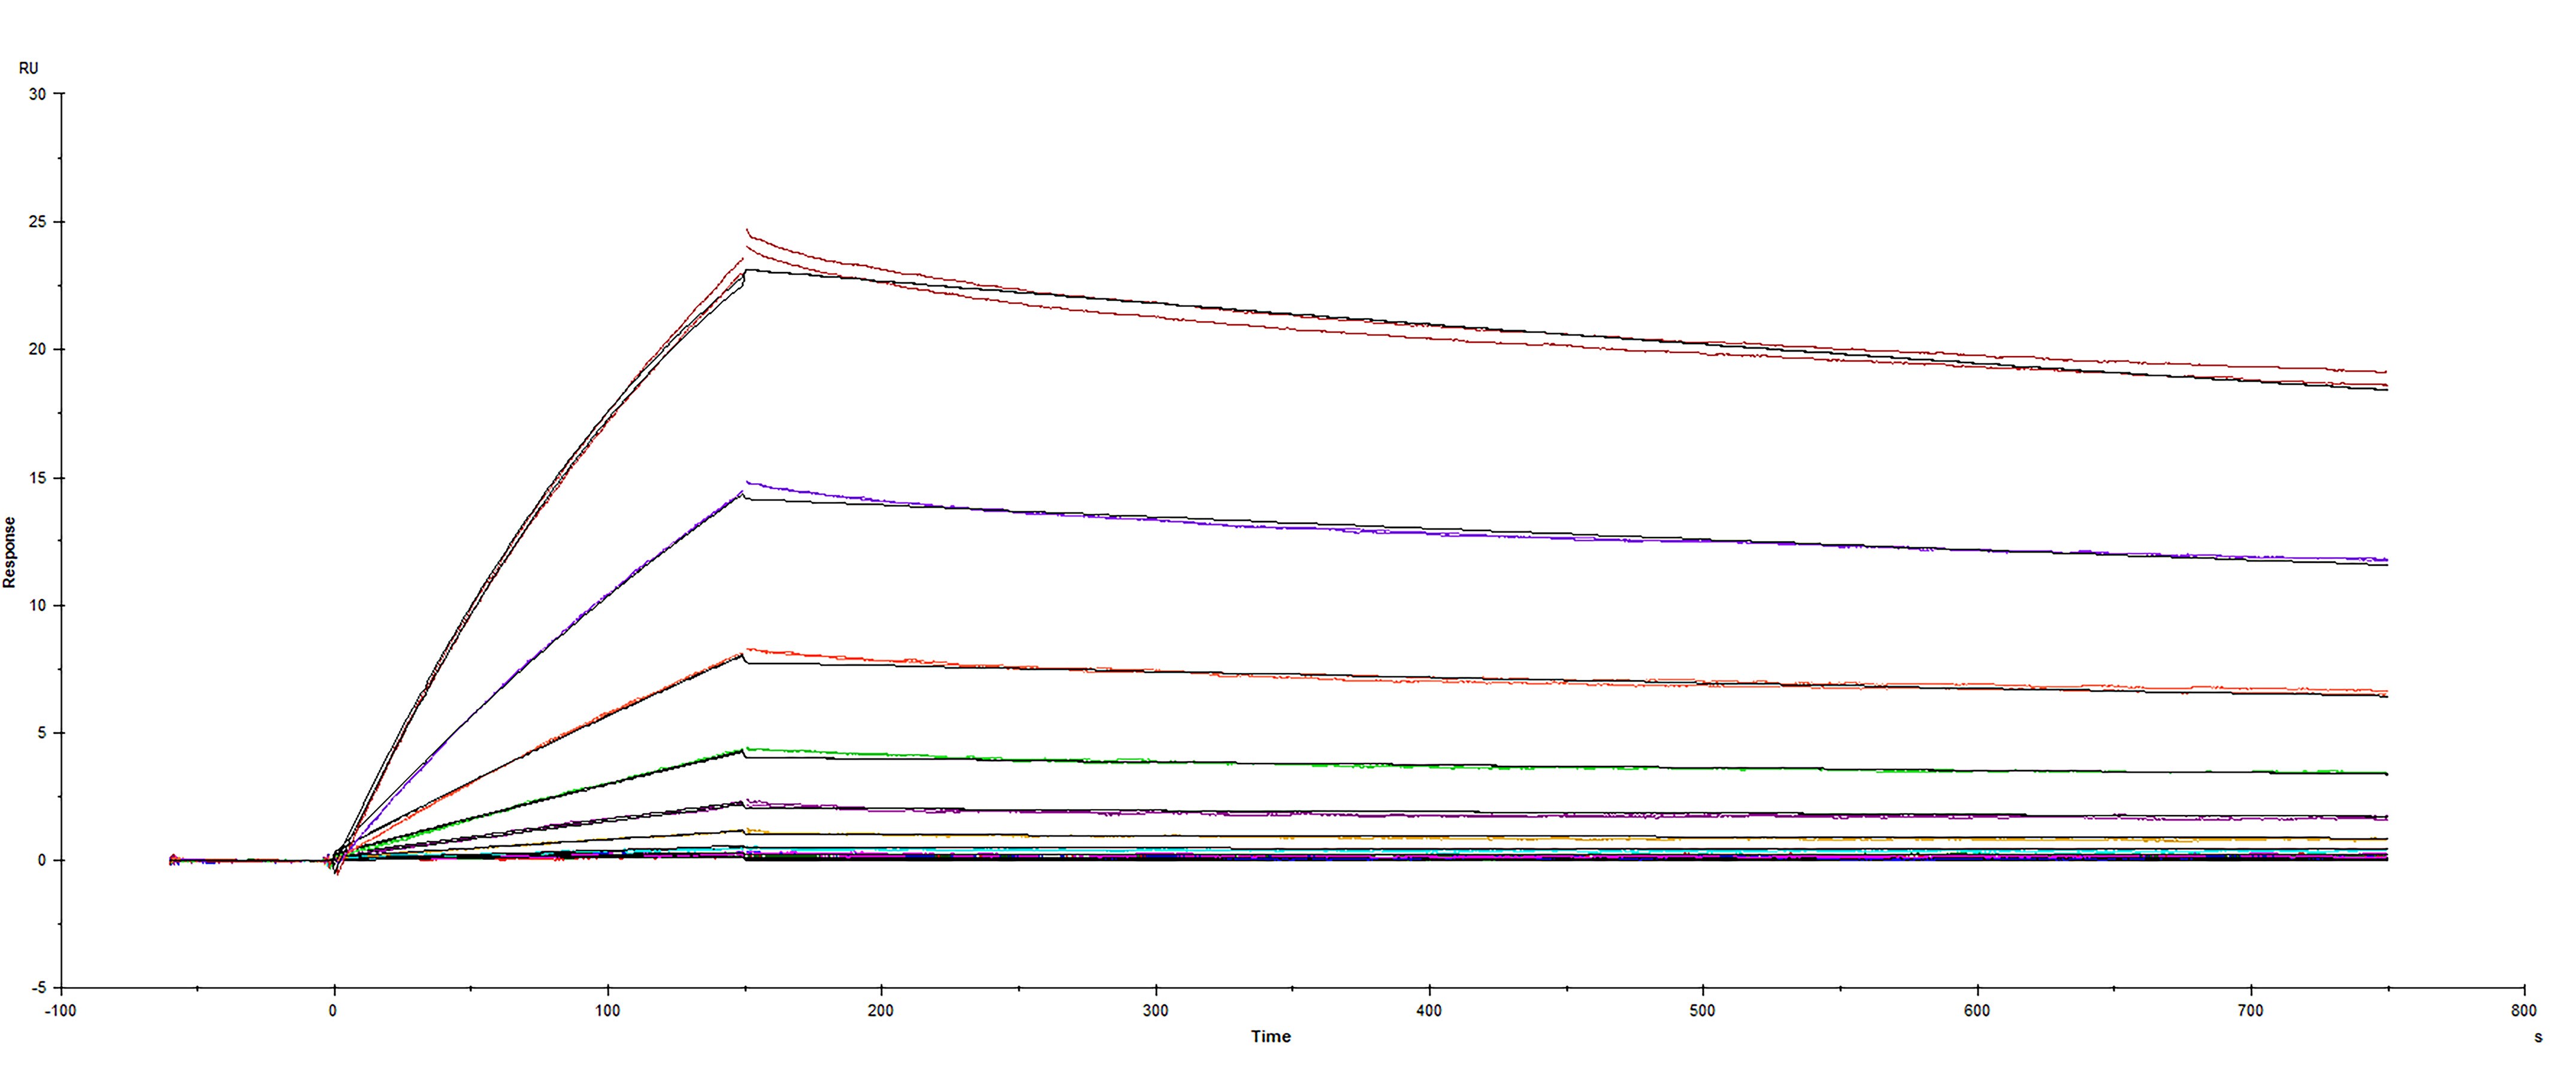
Task: Click the y-axis tick label 10
Action: pos(38,605)
